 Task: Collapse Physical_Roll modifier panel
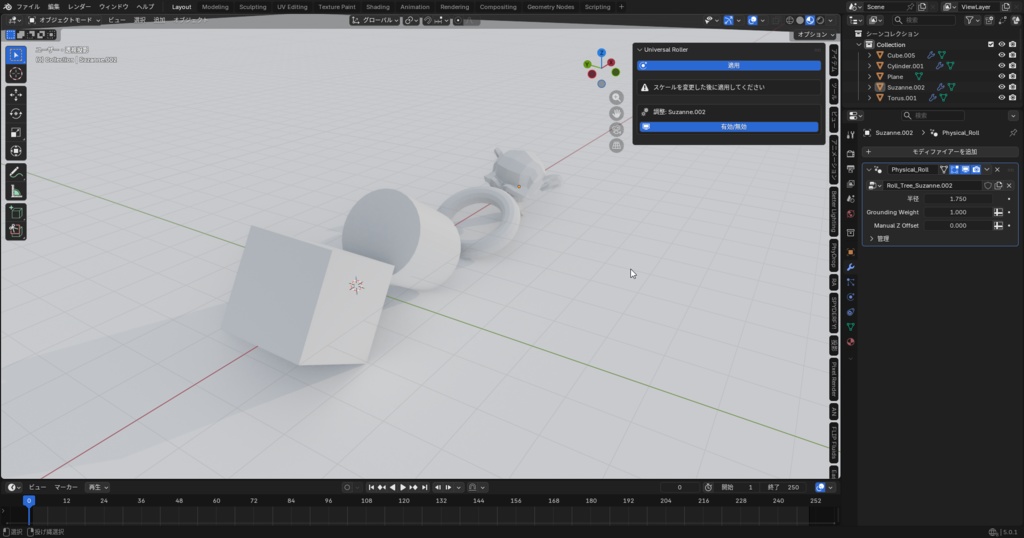(869, 170)
